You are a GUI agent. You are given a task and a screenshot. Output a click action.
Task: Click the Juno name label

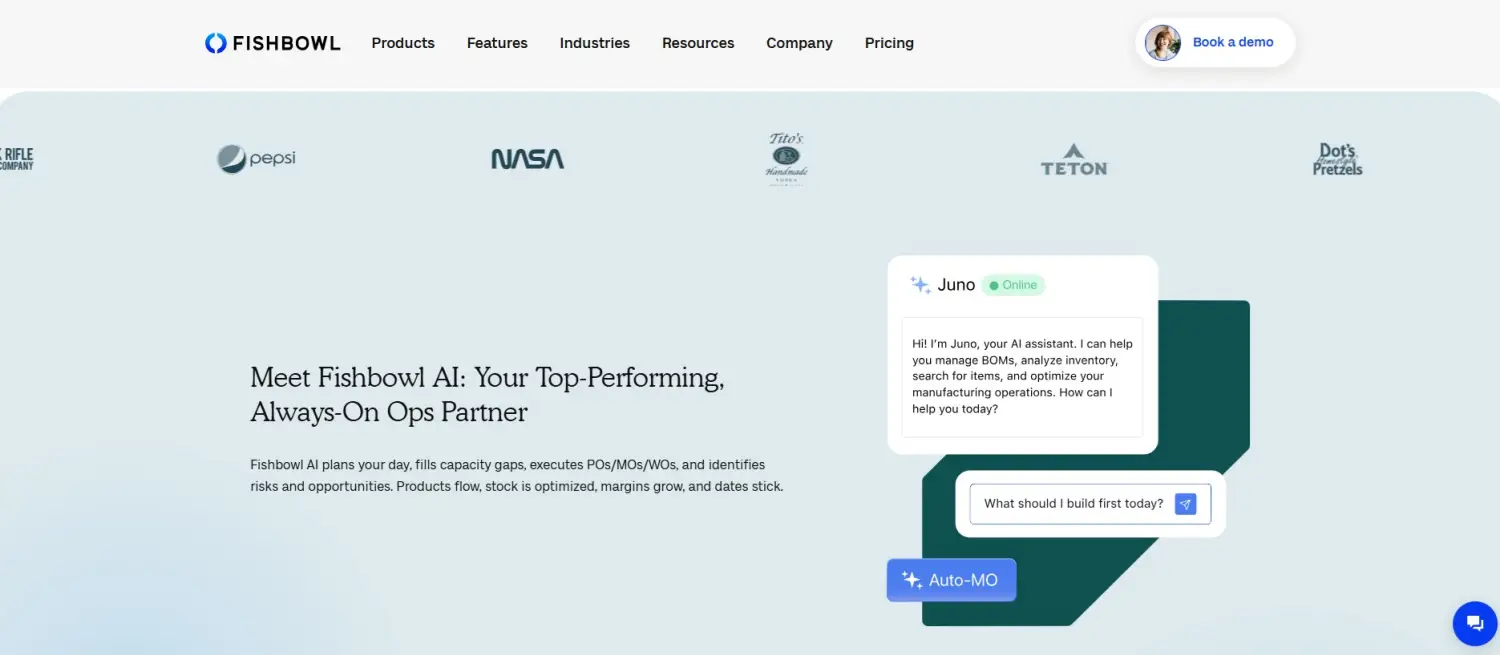[956, 285]
